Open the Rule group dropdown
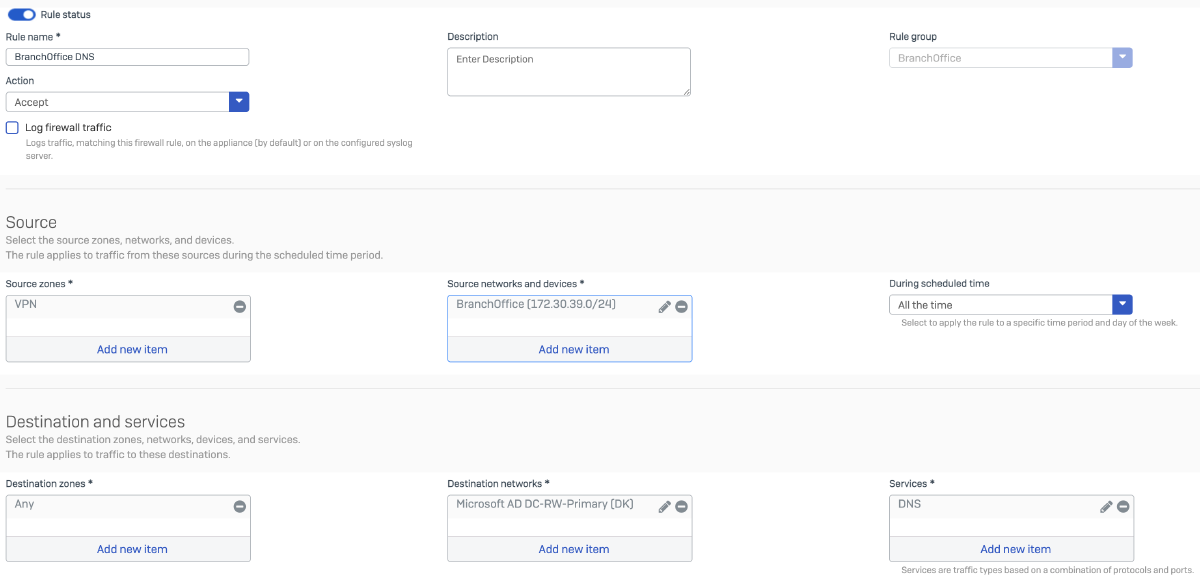 pyautogui.click(x=1122, y=57)
